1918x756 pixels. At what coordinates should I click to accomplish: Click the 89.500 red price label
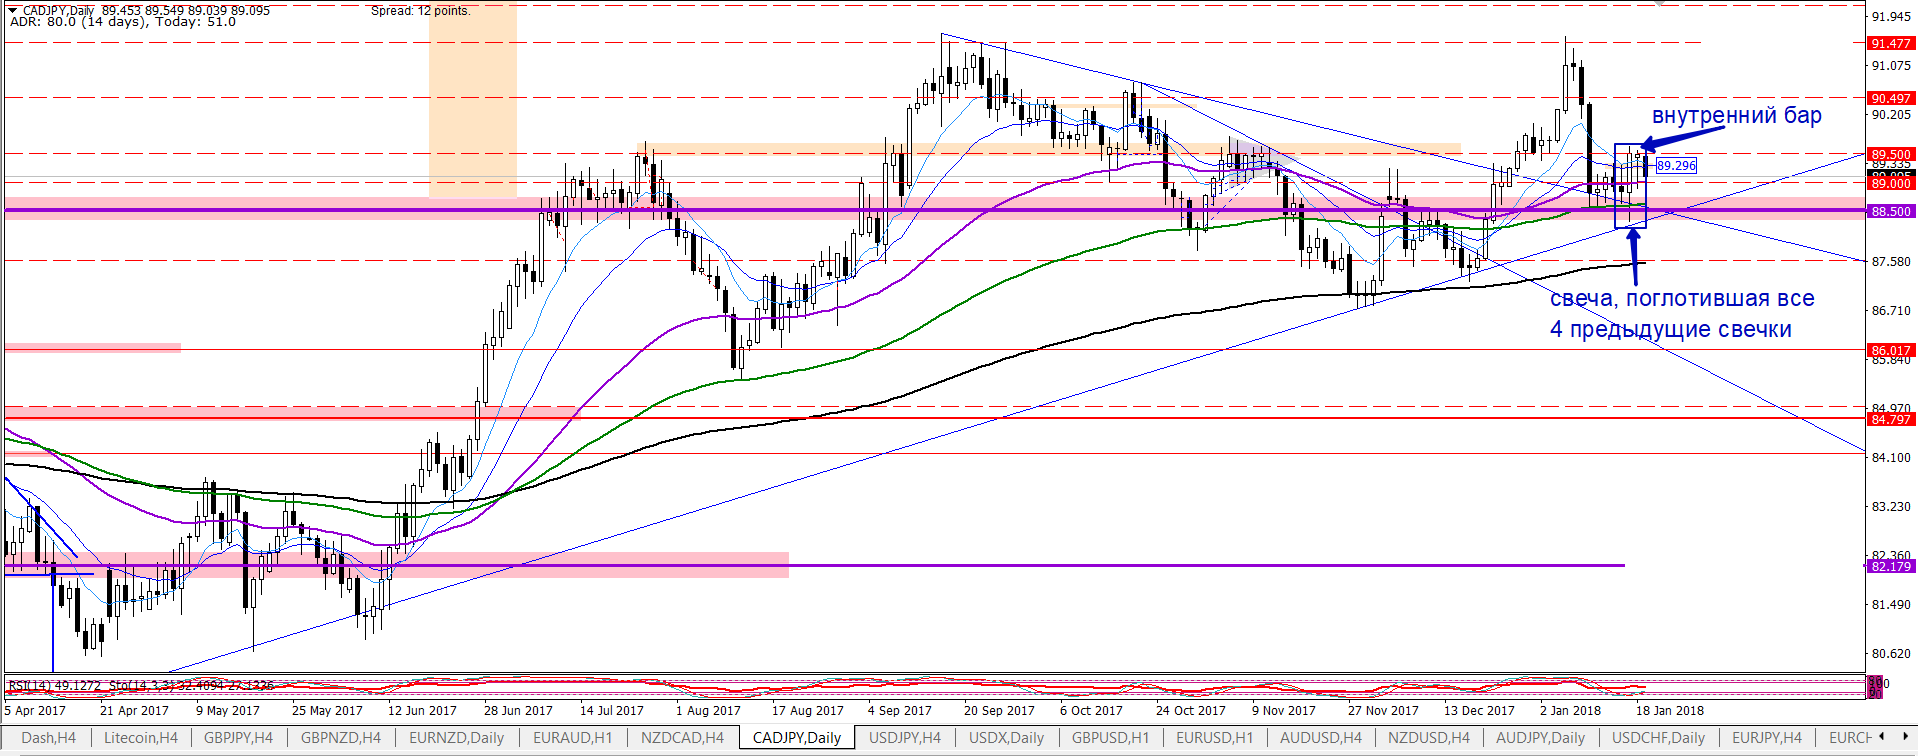point(1891,154)
